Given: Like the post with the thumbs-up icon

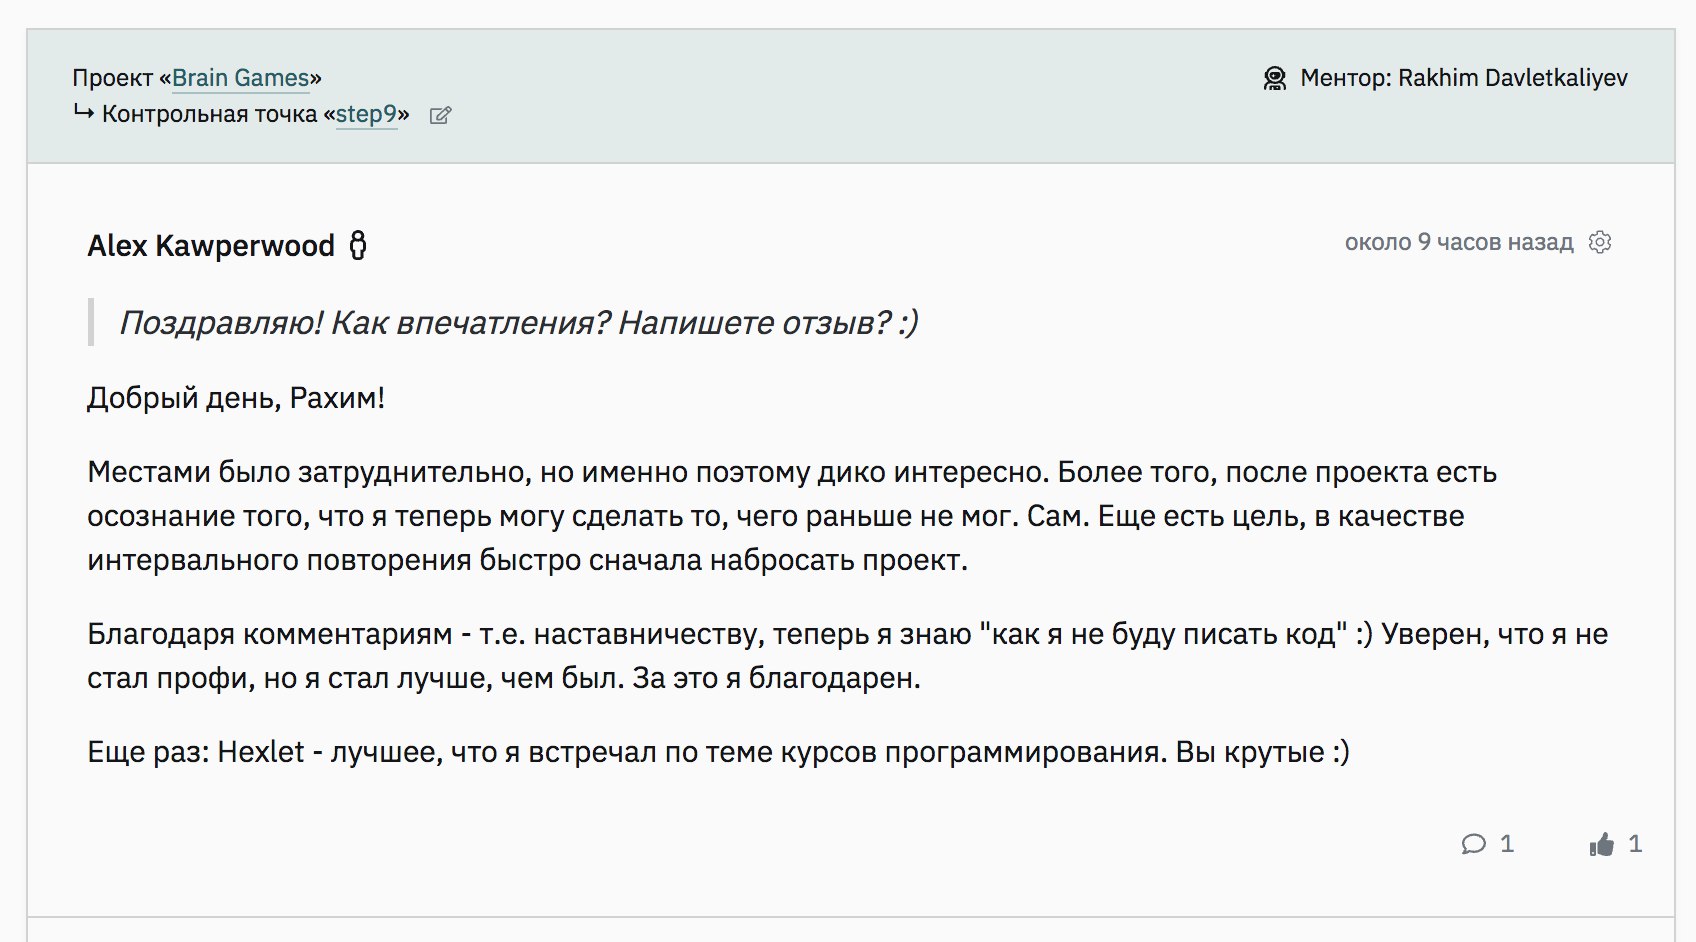Looking at the screenshot, I should coord(1601,845).
